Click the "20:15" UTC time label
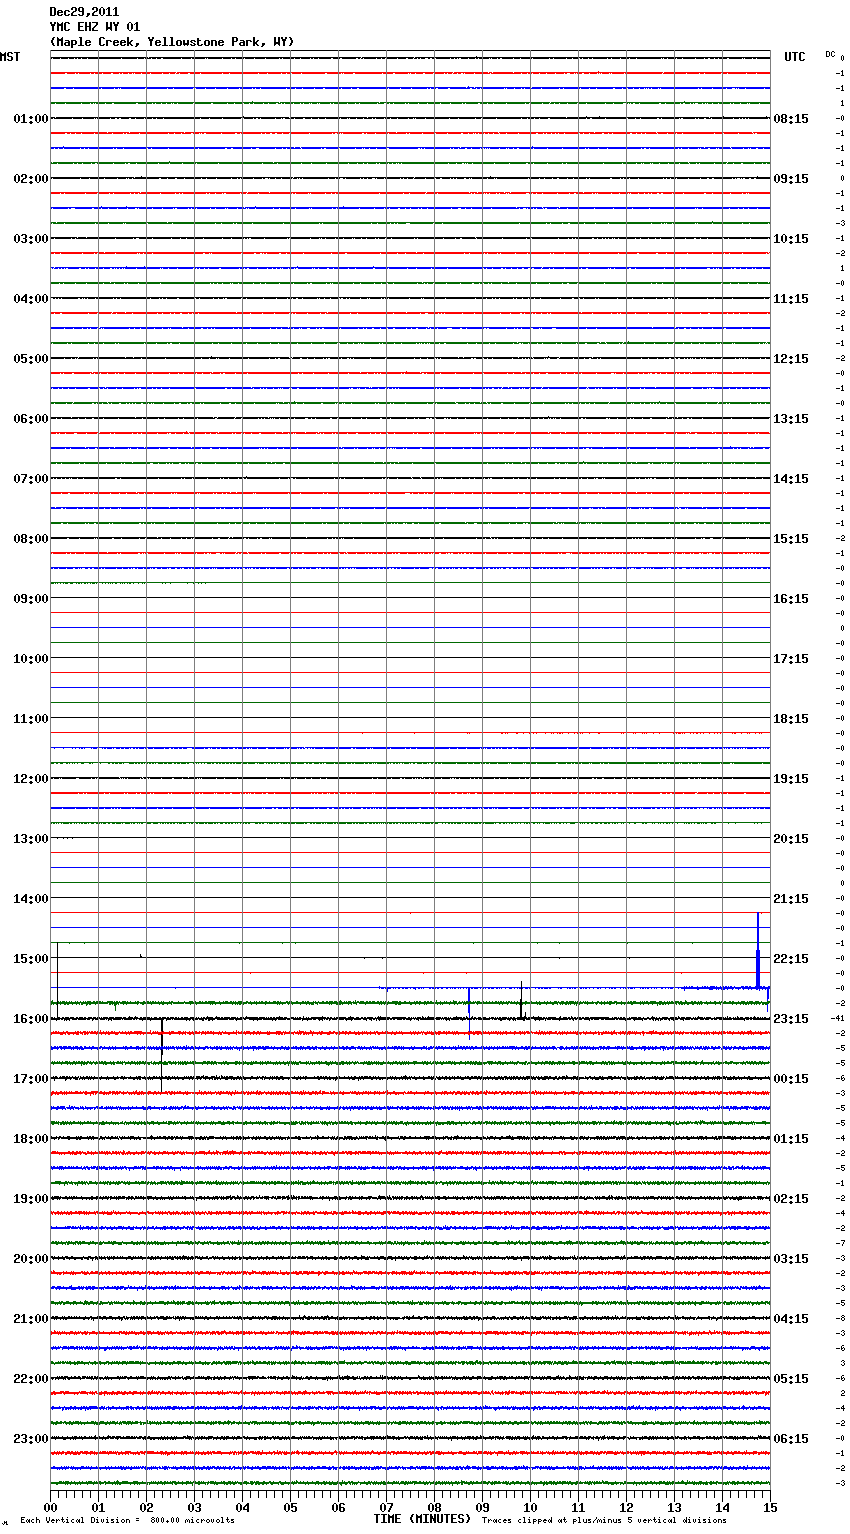 791,839
